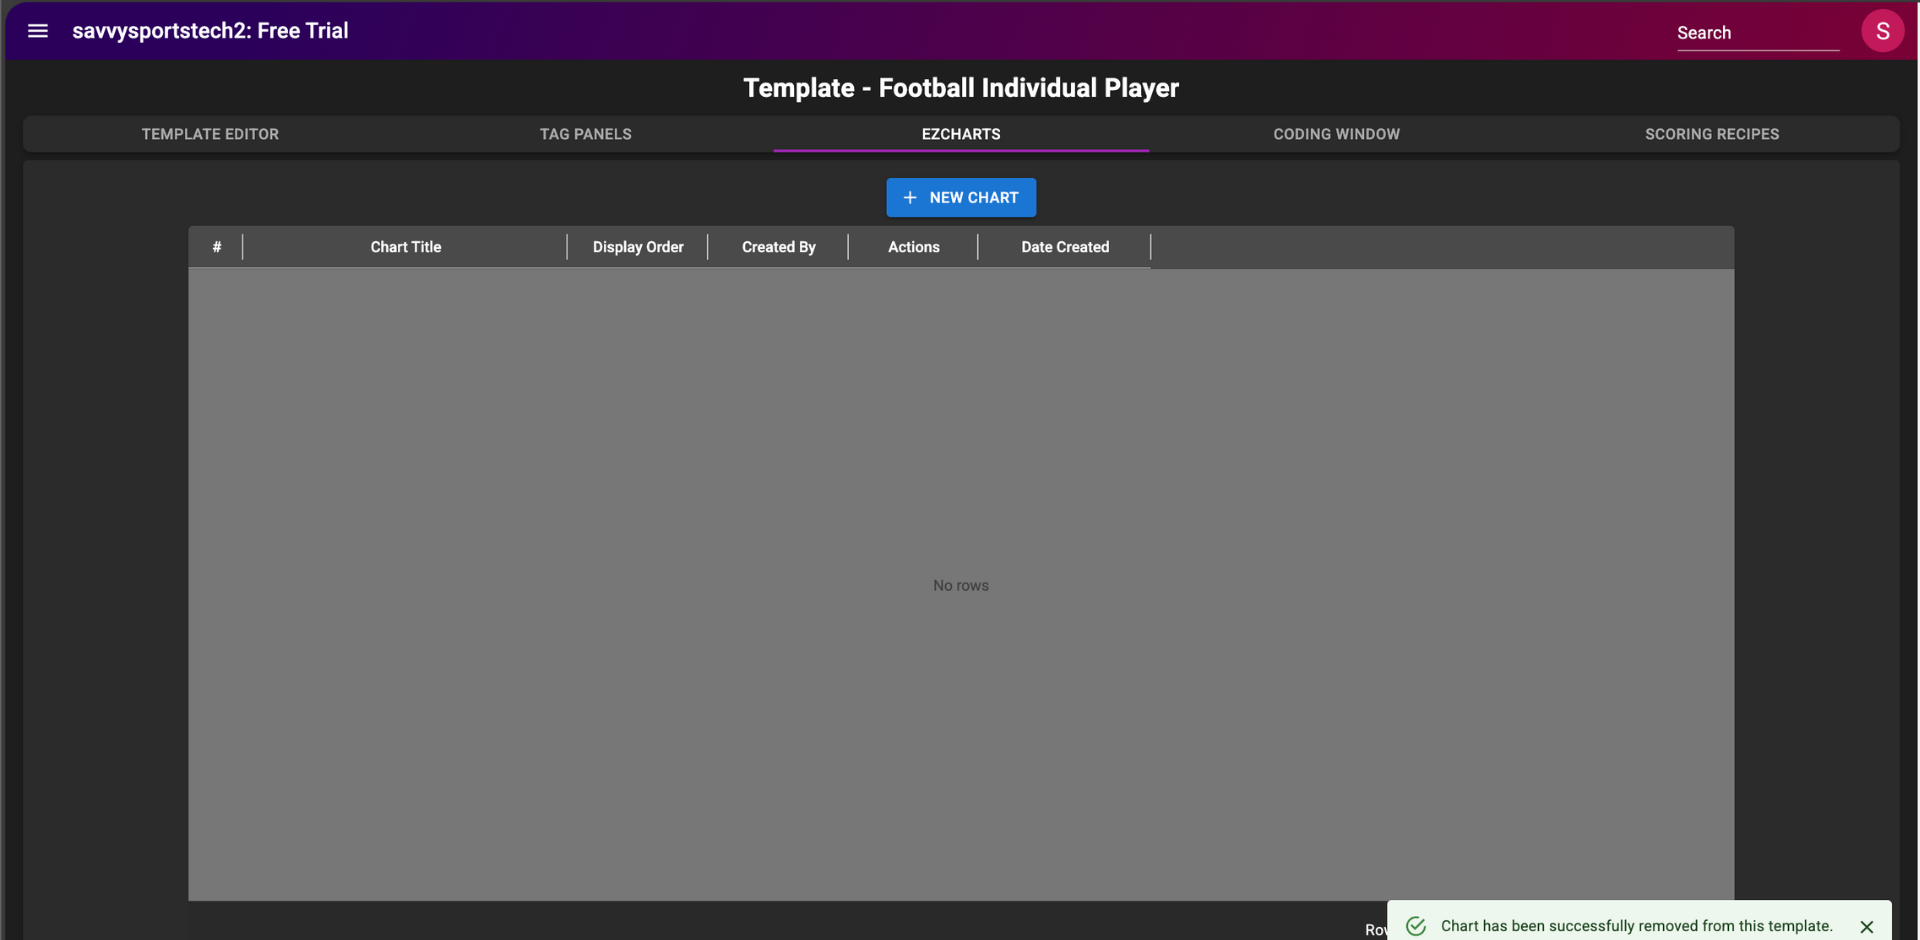Sort by Chart Title column header
The image size is (1920, 940).
click(405, 247)
